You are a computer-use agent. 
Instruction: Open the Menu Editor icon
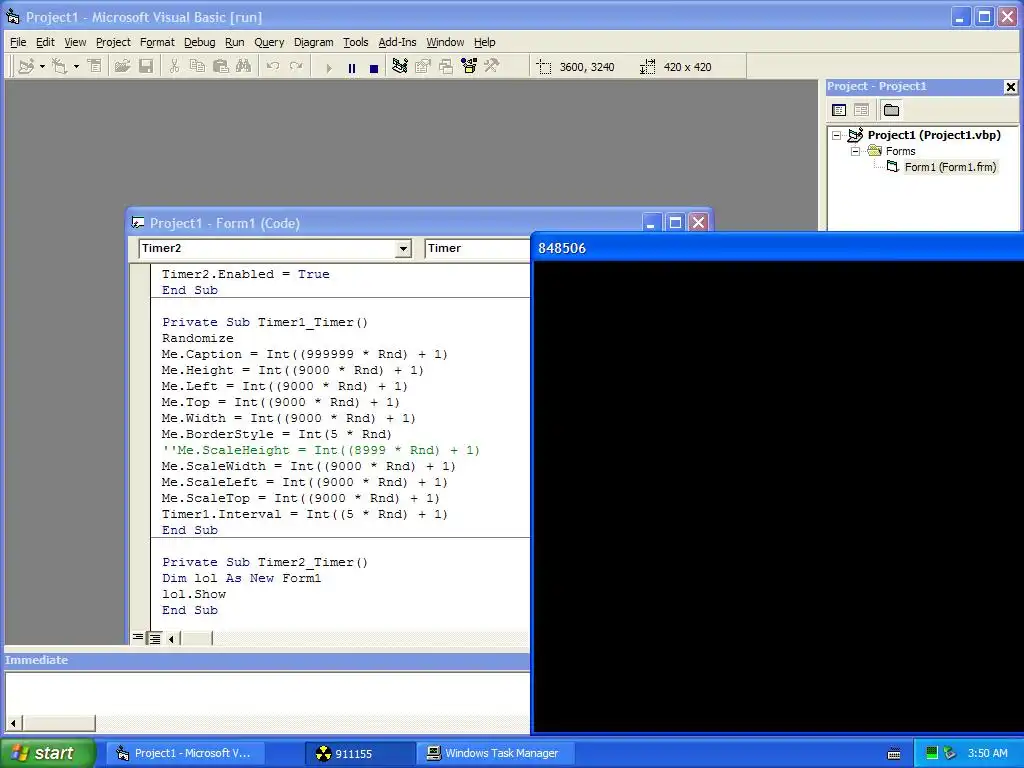pyautogui.click(x=95, y=66)
